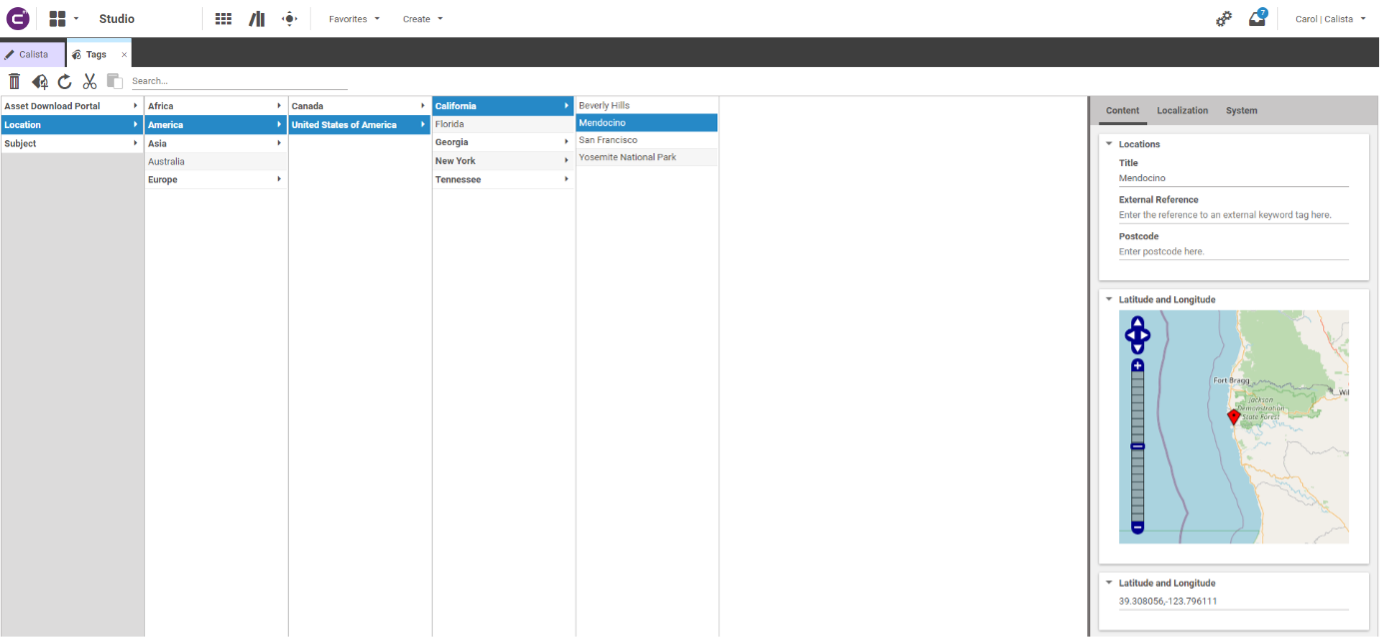Open the Create dropdown menu

point(422,19)
